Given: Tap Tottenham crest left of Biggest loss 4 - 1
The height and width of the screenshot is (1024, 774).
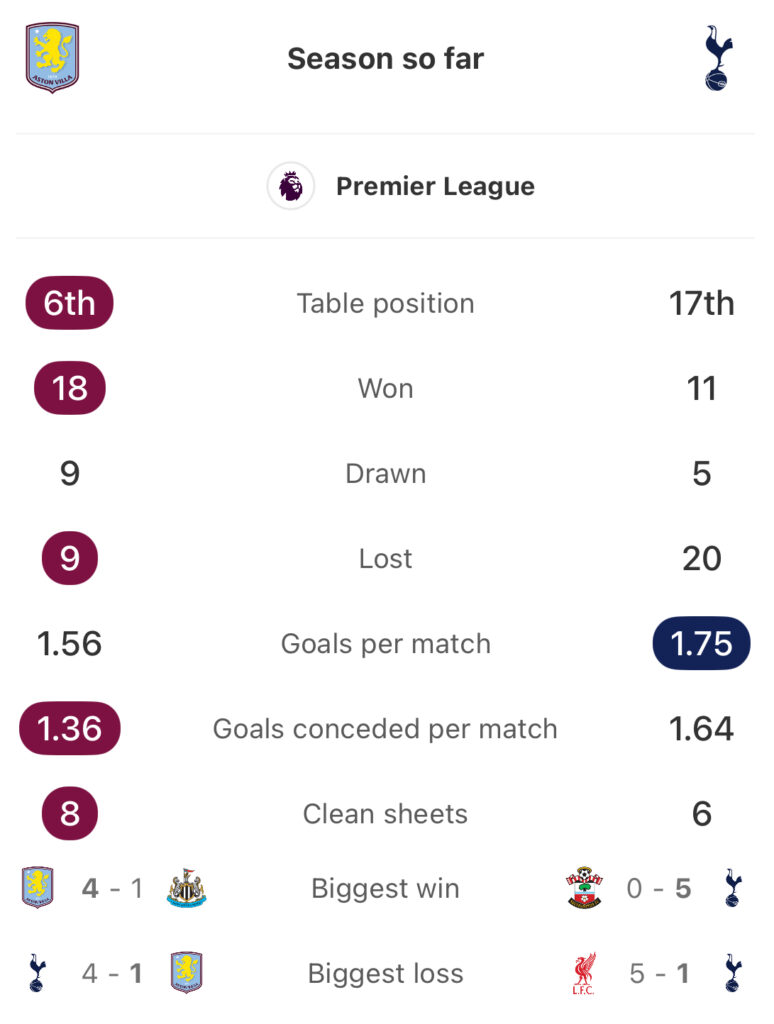Looking at the screenshot, I should (37, 973).
